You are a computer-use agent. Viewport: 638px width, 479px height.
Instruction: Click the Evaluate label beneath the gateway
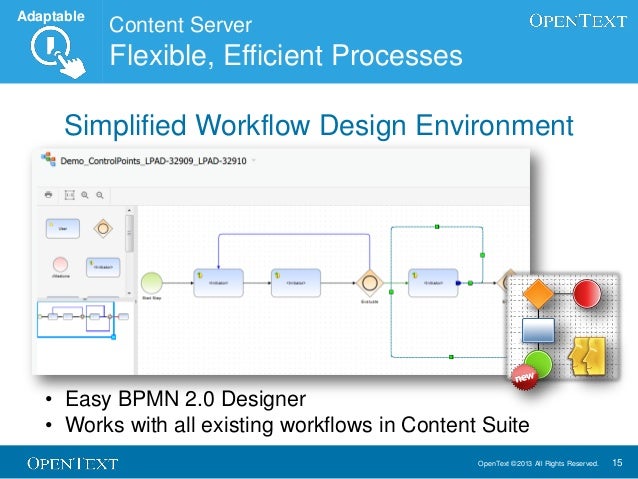(369, 302)
